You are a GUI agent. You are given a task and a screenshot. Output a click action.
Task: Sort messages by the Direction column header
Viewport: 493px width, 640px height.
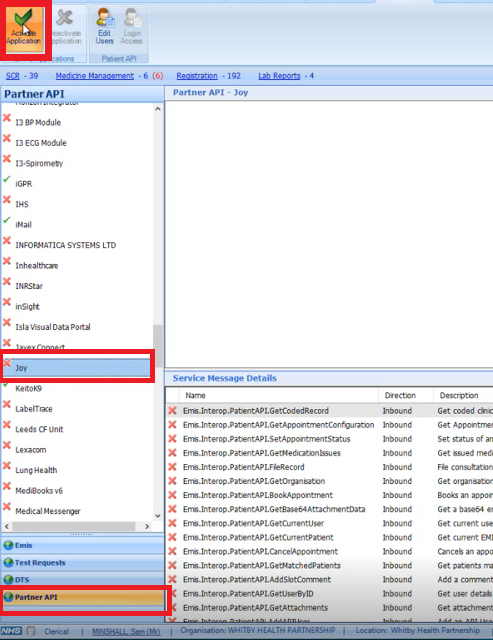tap(406, 395)
